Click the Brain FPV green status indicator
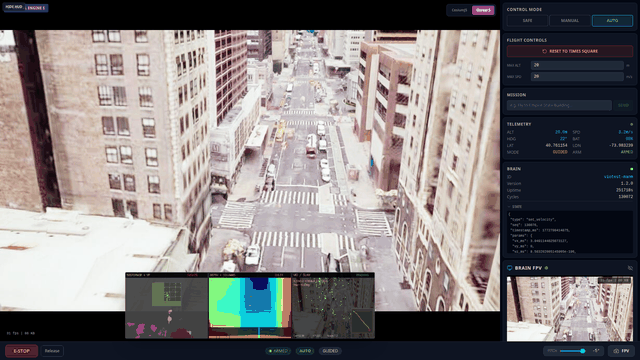This screenshot has width=640, height=360. [x=547, y=268]
